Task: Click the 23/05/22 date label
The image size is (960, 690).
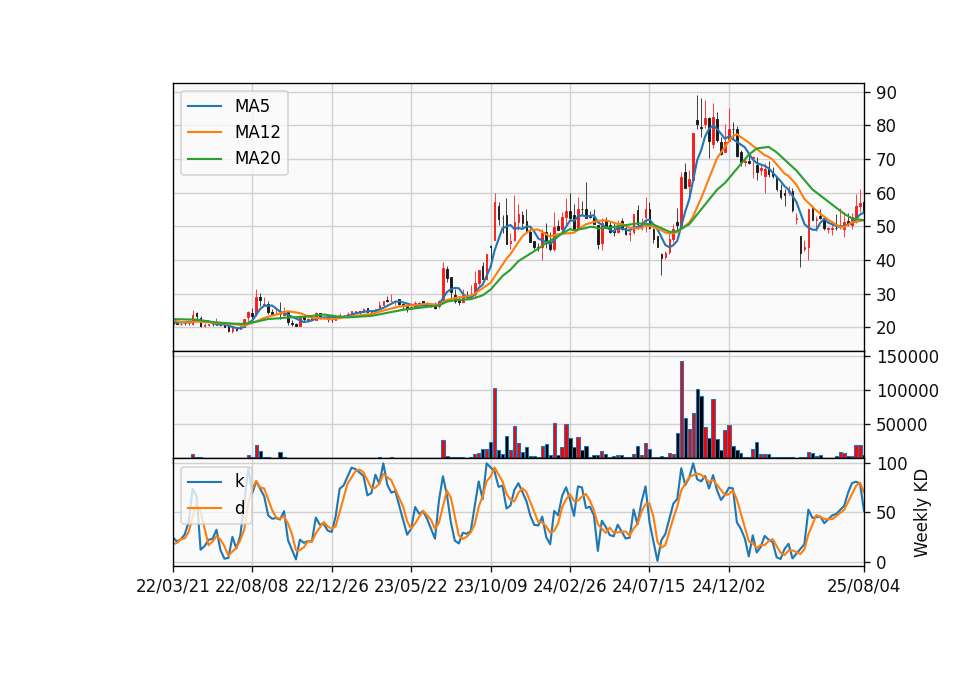Action: [x=411, y=586]
